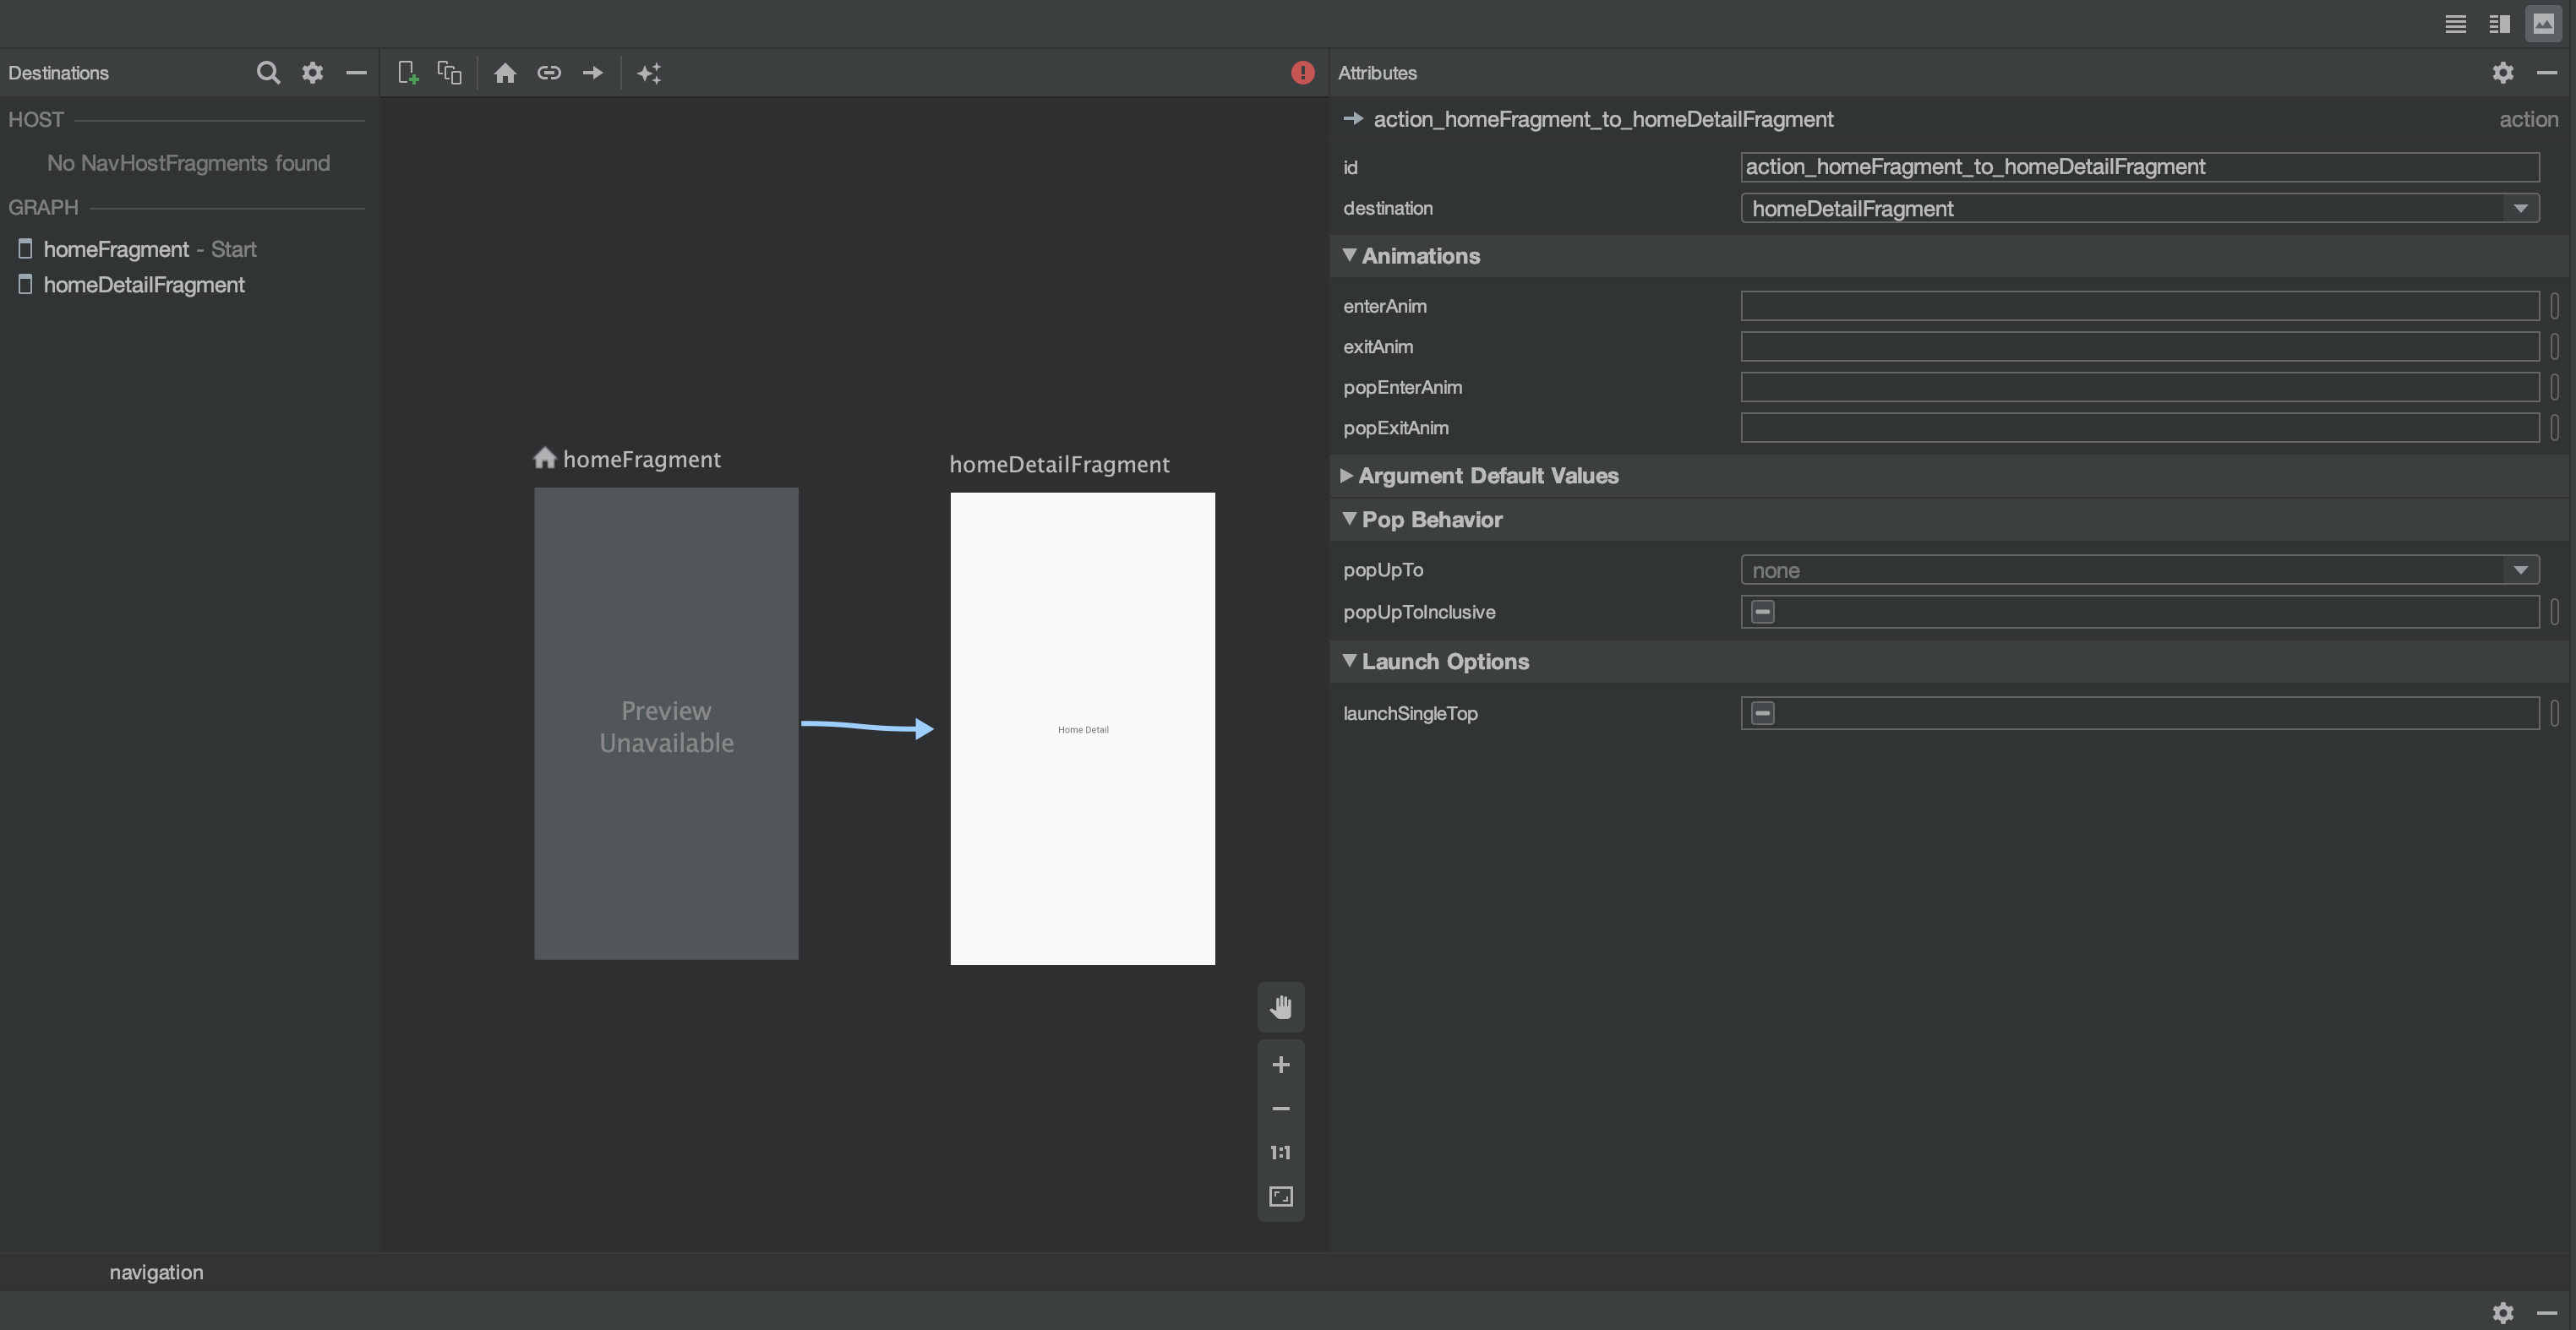Viewport: 2576px width, 1330px height.
Task: Enable the Pan hand tool
Action: click(1280, 1007)
